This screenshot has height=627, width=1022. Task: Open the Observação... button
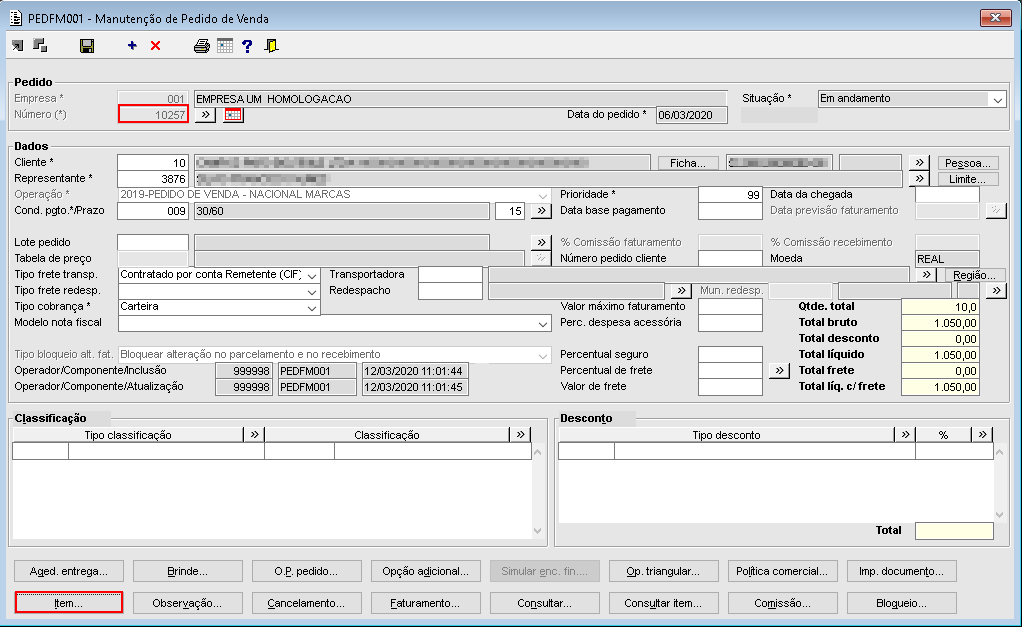[x=187, y=603]
